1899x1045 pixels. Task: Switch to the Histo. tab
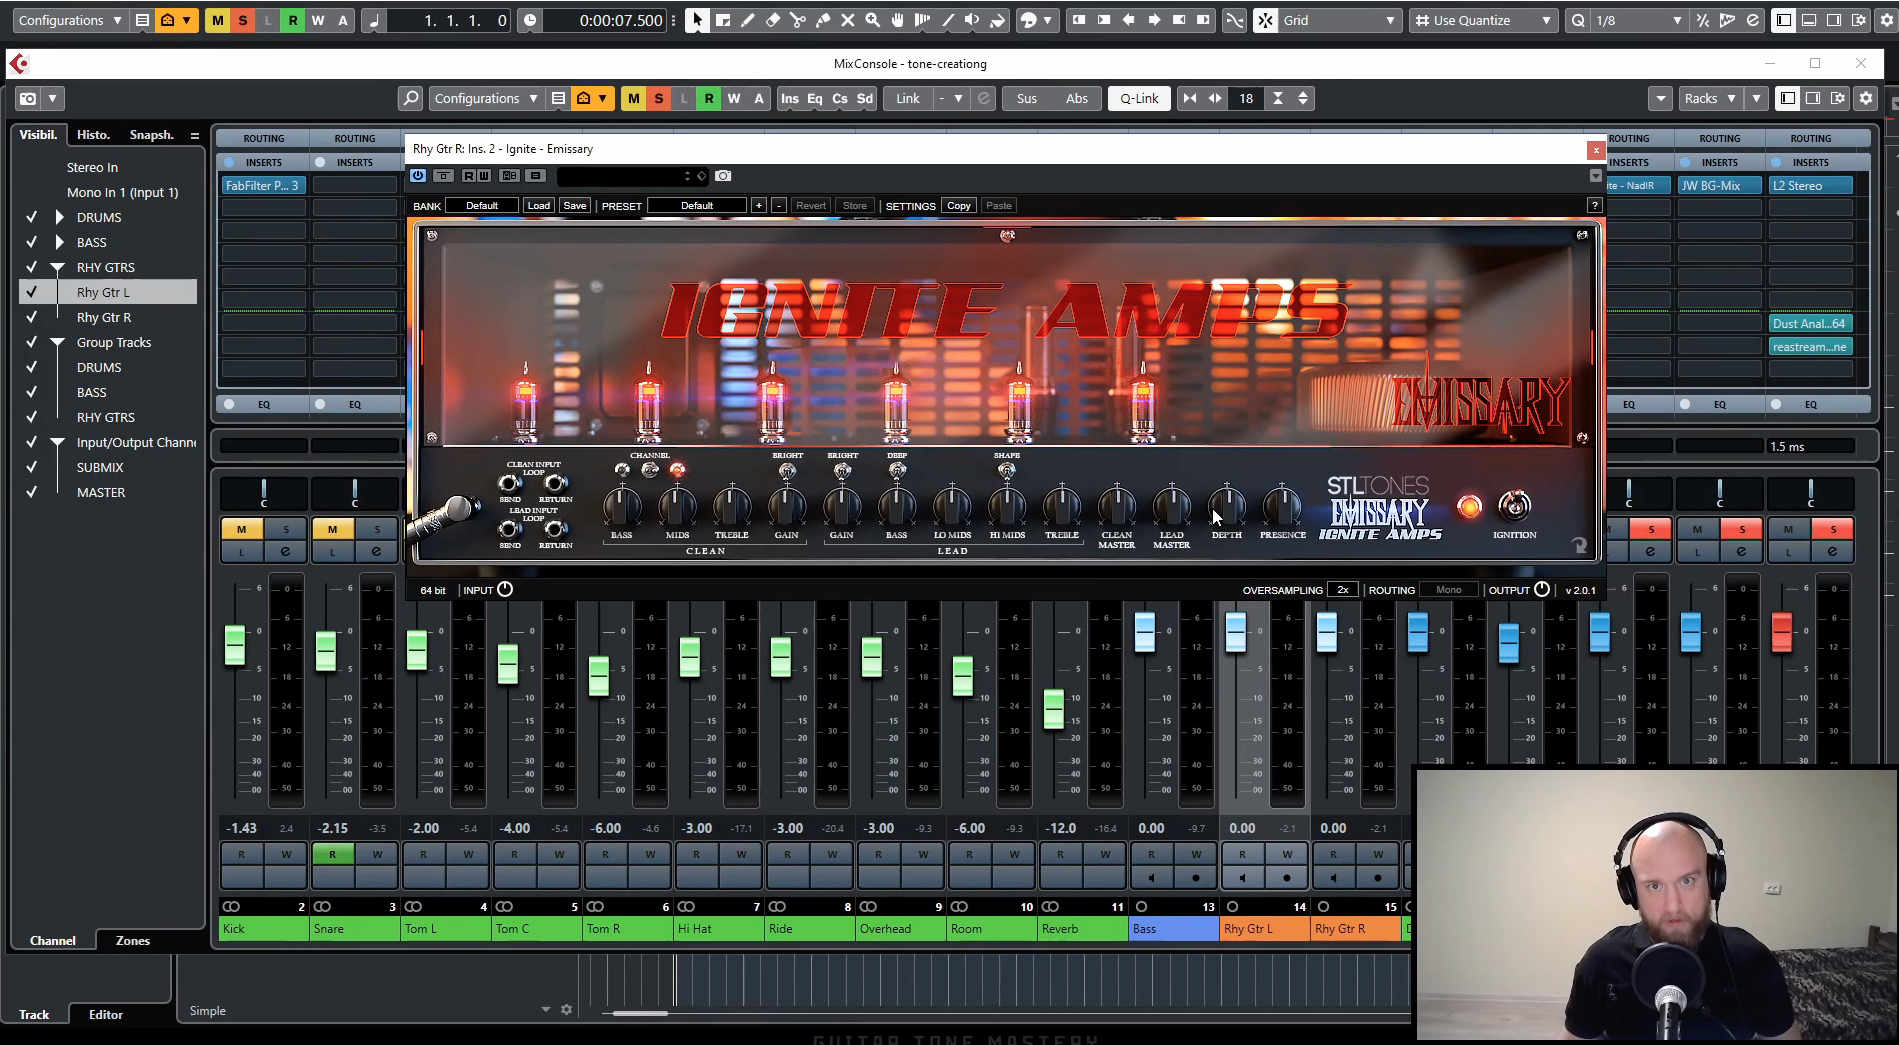93,135
